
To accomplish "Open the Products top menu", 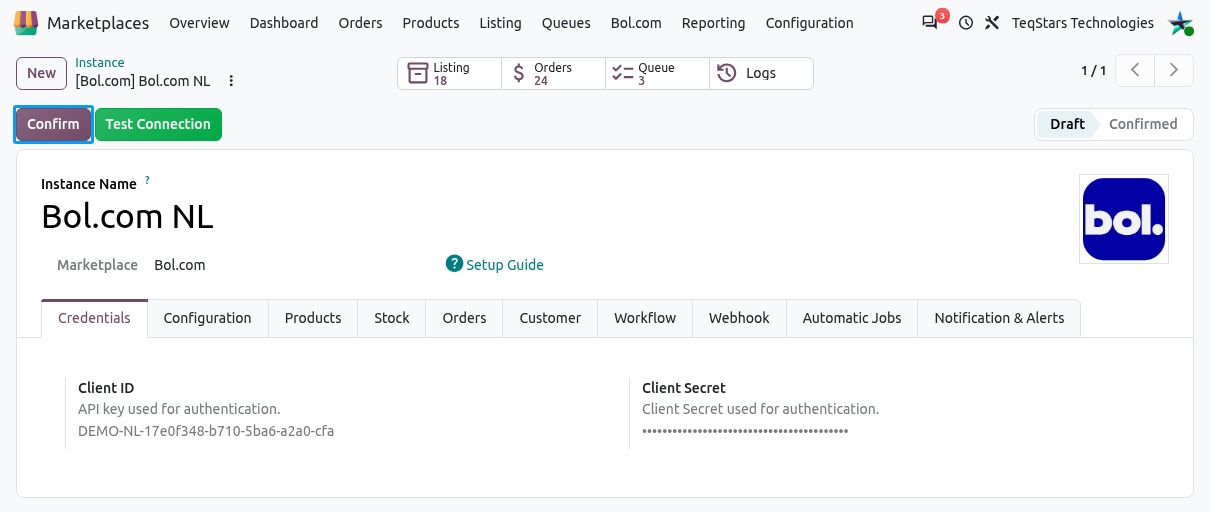I will coord(431,22).
